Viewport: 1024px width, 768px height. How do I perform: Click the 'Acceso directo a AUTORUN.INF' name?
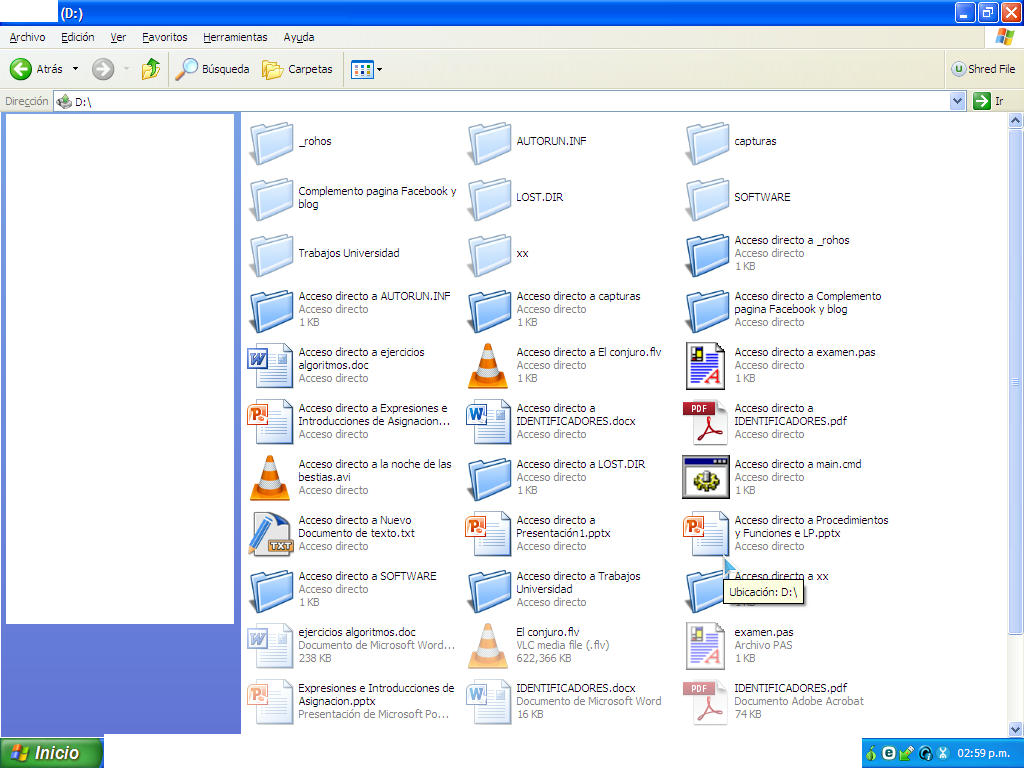[374, 296]
